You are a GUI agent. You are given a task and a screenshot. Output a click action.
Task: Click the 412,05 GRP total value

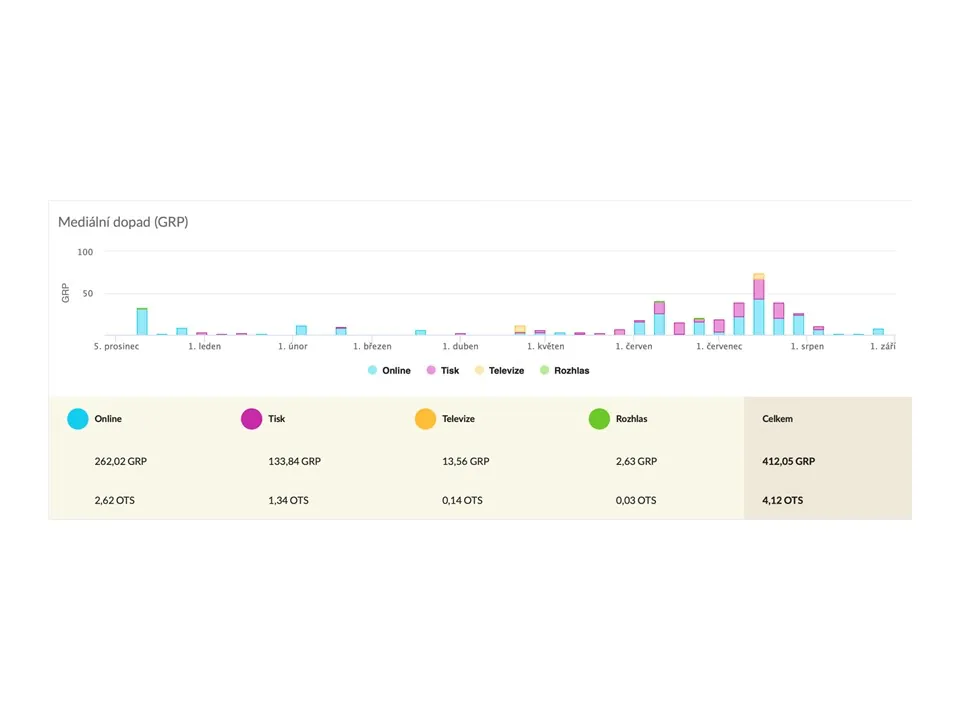[x=789, y=461]
